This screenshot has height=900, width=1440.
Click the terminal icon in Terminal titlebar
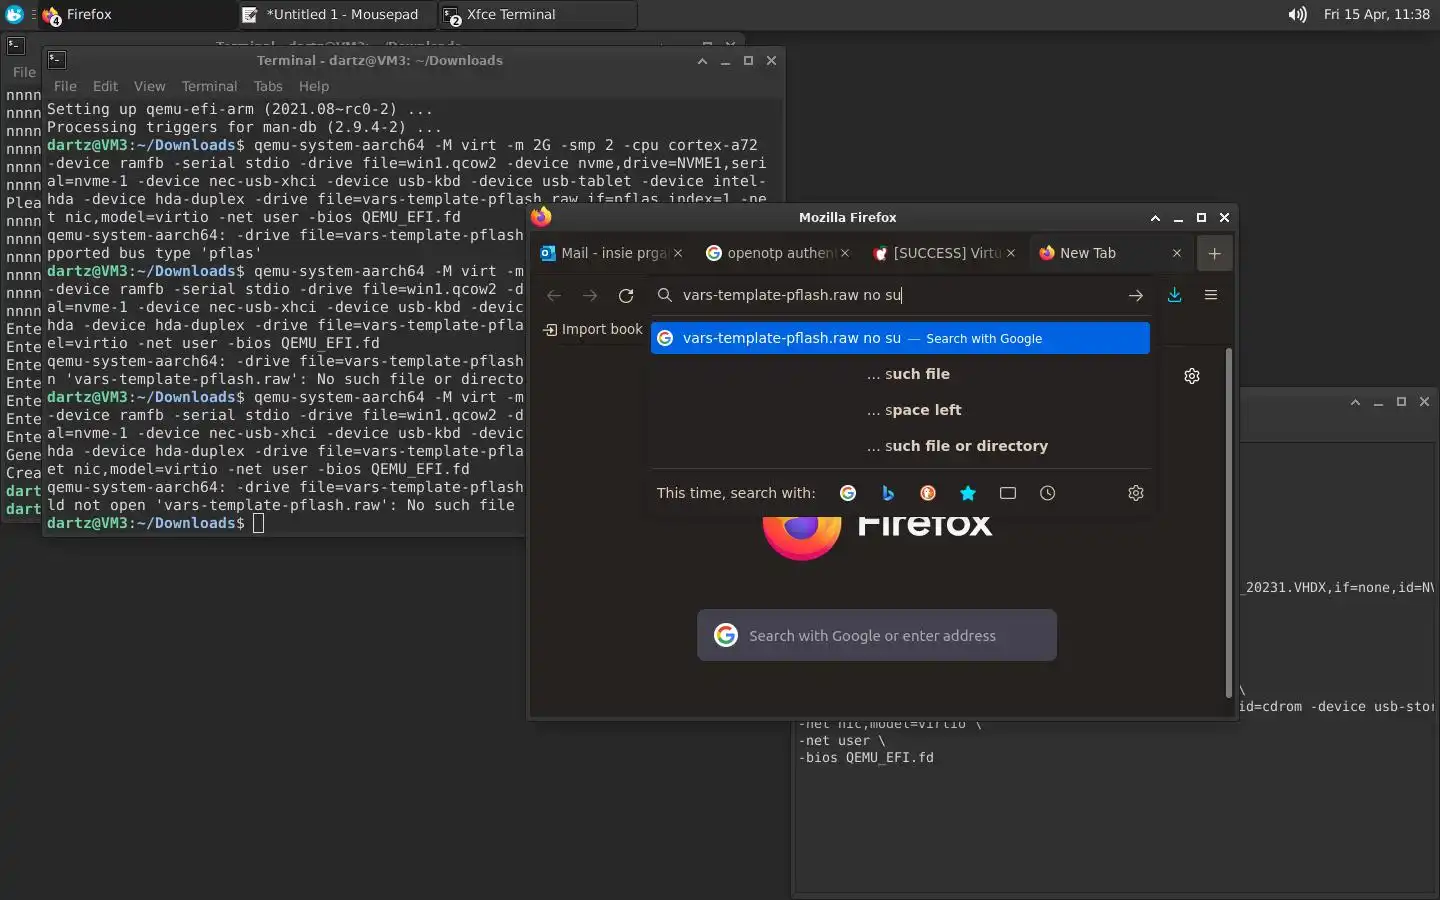point(57,60)
